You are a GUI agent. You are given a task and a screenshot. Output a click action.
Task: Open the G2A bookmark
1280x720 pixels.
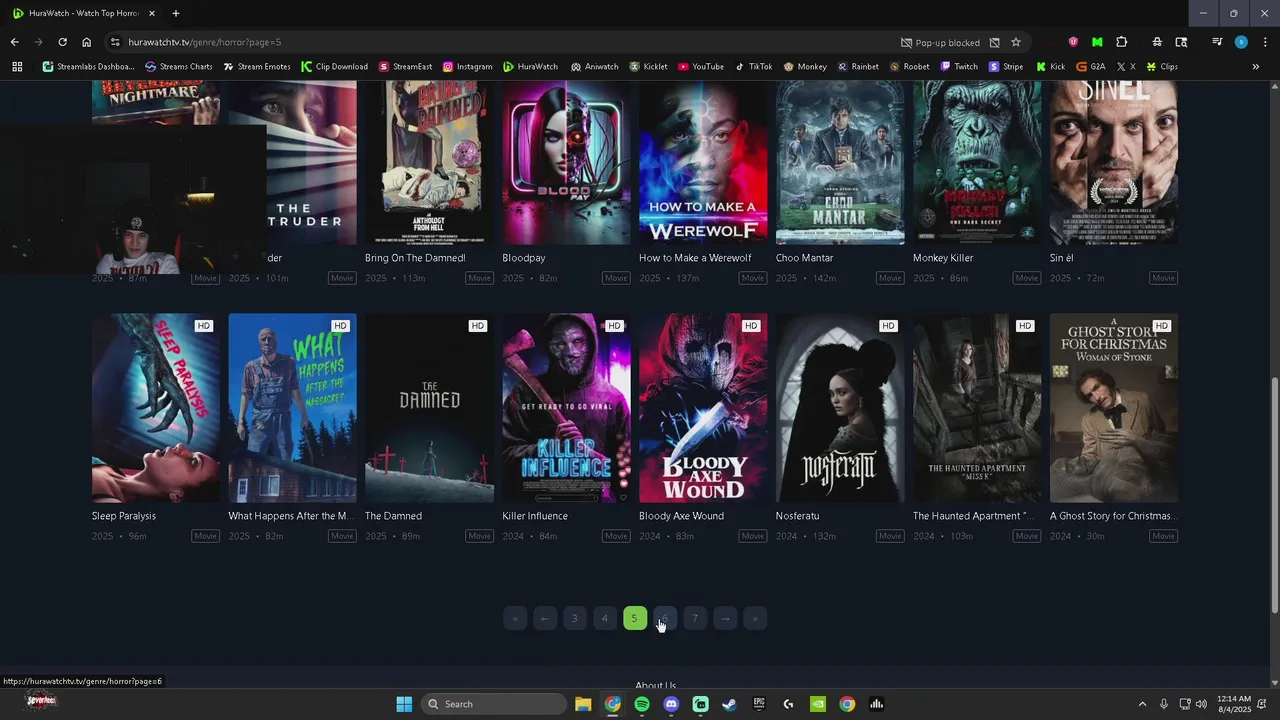click(1090, 67)
